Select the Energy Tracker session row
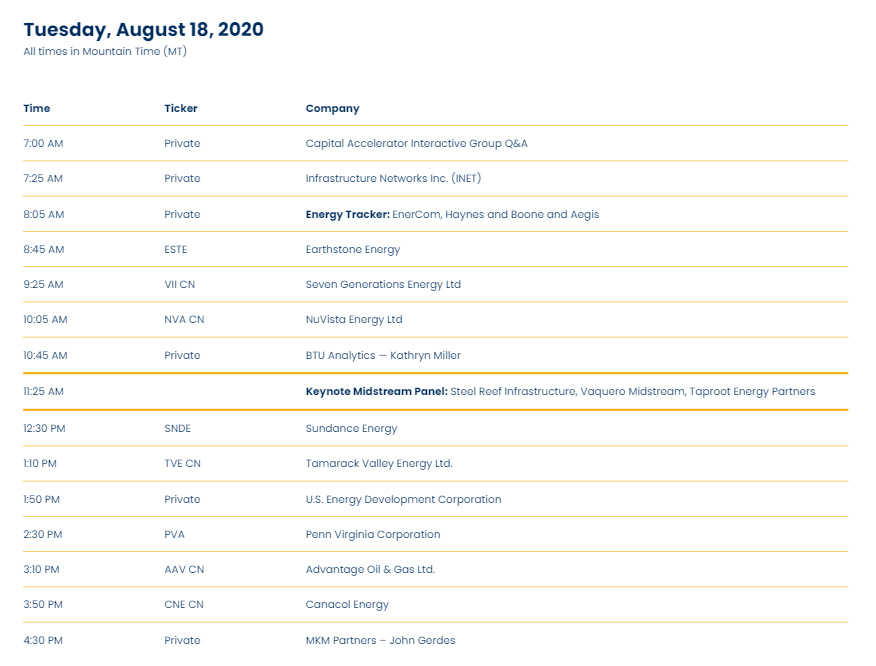 pos(452,214)
